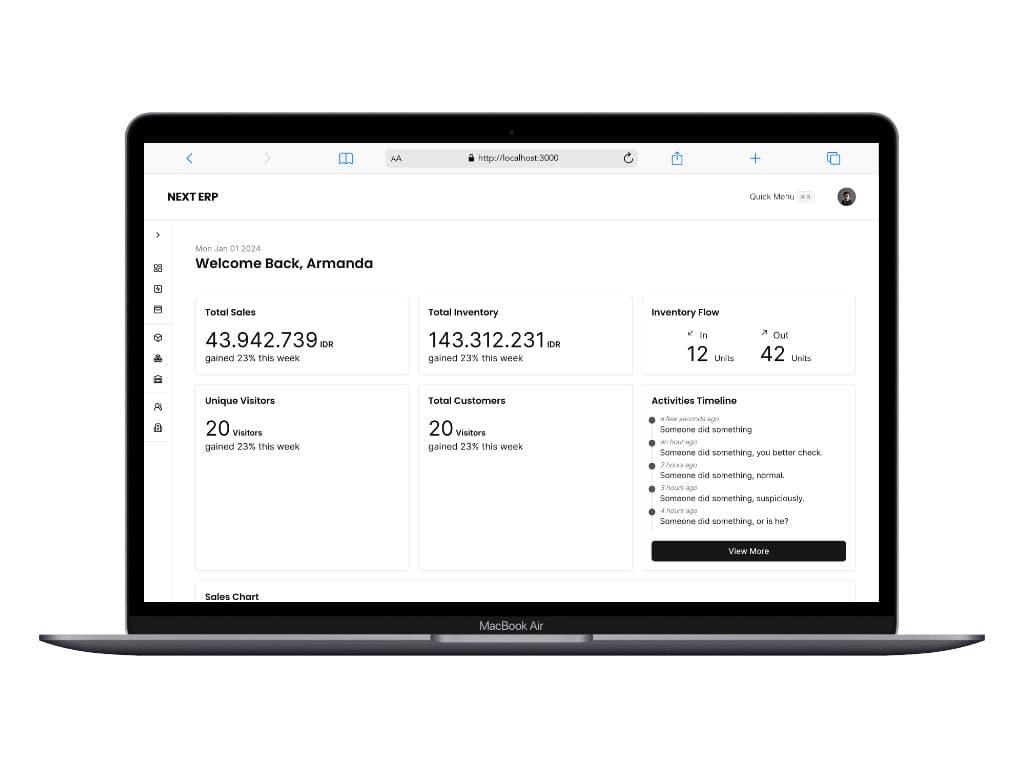Click the NEXT ERP brand label
This screenshot has height=768, width=1024.
pyautogui.click(x=192, y=196)
